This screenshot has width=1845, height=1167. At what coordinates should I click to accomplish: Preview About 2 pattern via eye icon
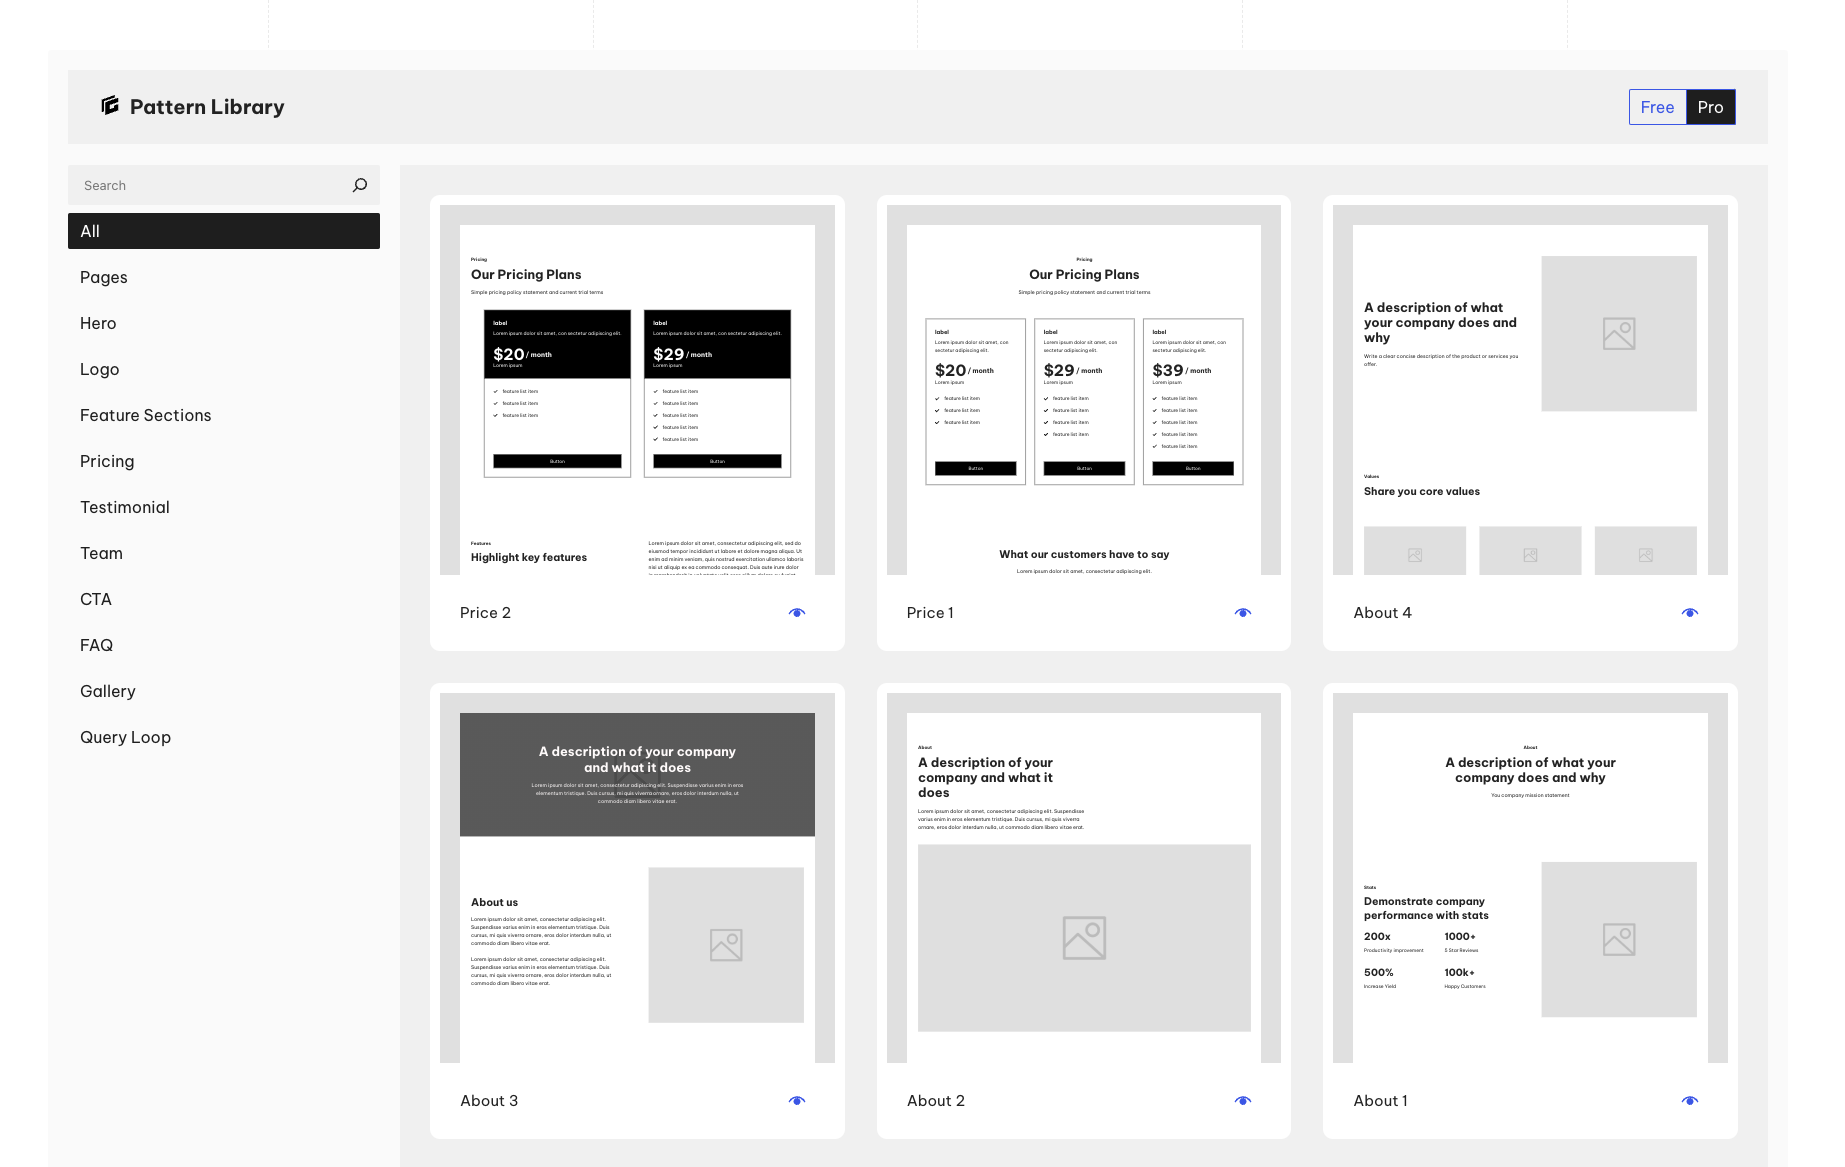[x=1242, y=1101]
